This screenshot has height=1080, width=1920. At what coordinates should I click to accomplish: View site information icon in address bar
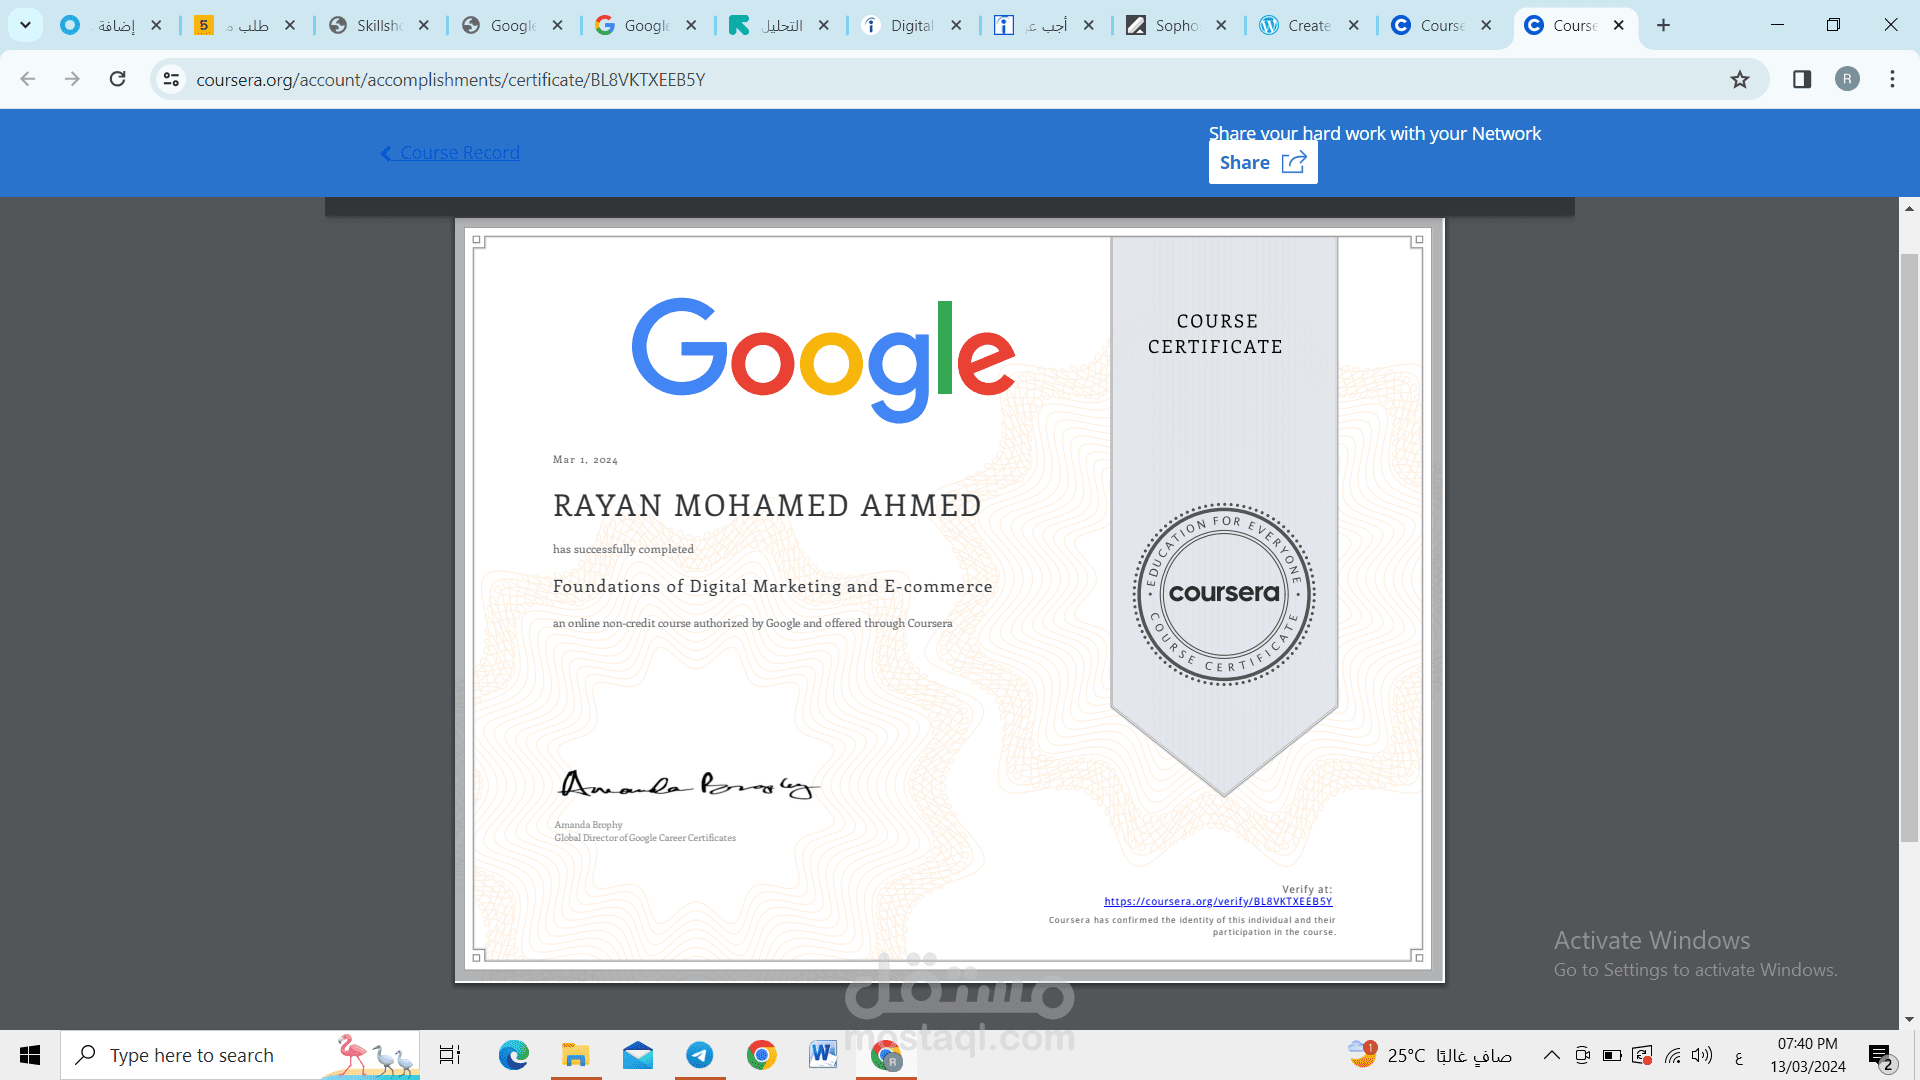pyautogui.click(x=172, y=79)
